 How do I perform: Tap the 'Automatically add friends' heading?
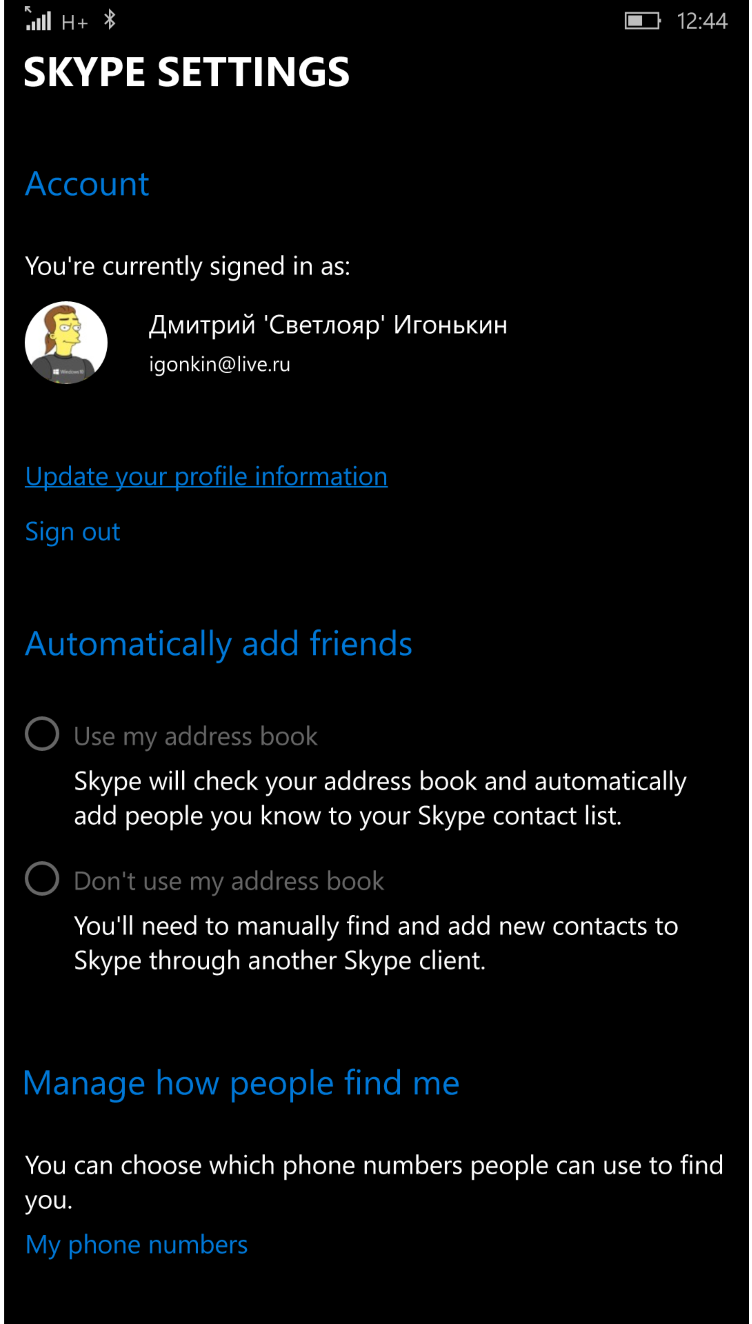(x=218, y=644)
